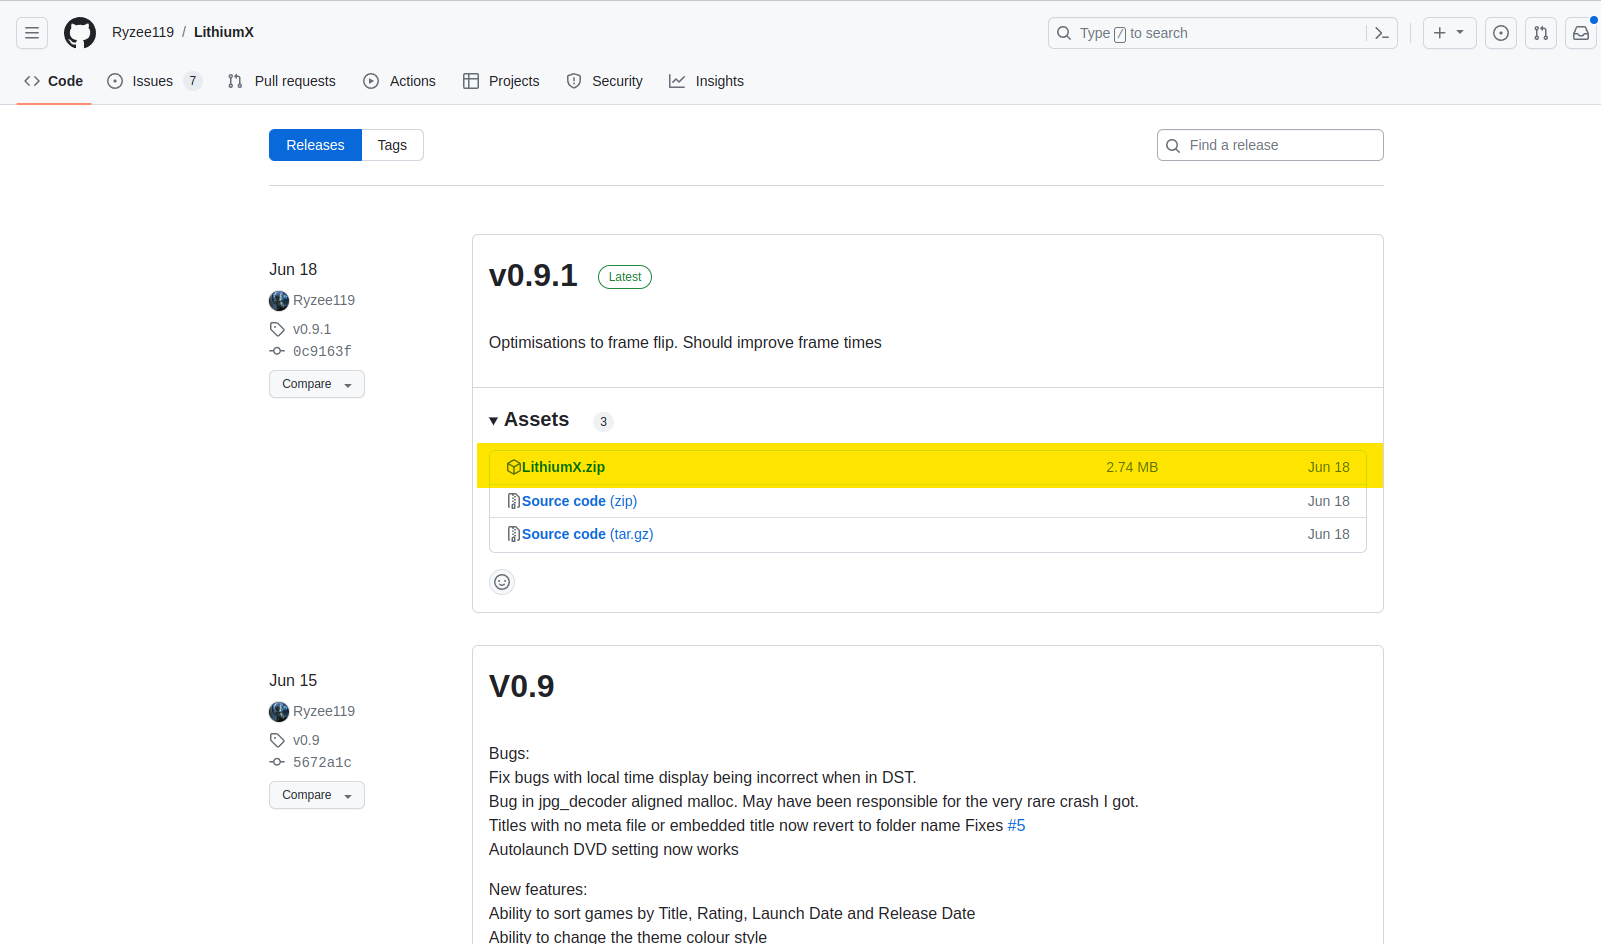Screen dimensions: 1601x944
Task: Open the hamburger navigation menu
Action: tap(32, 33)
